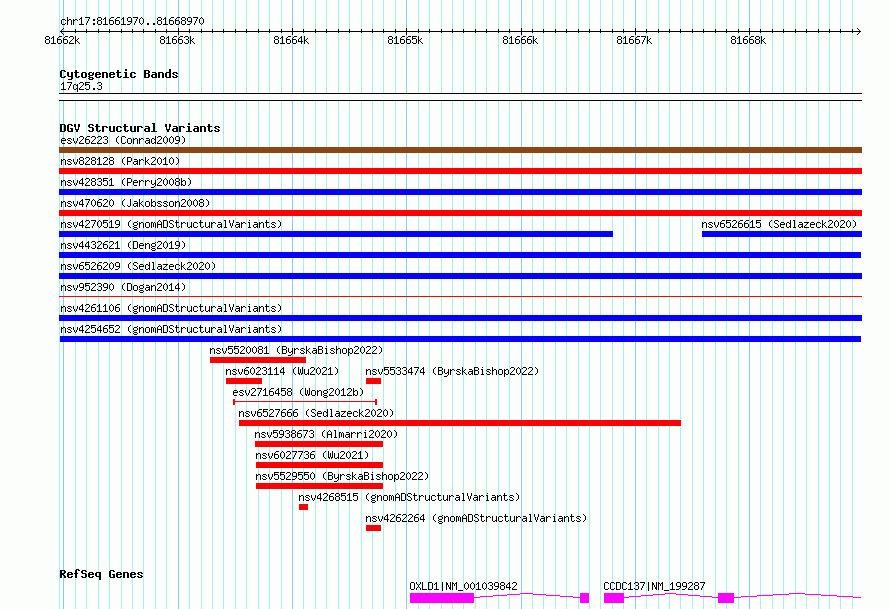Open CCDC137|NM_199287 gene label
Screen dimensions: 890x609
coord(654,586)
